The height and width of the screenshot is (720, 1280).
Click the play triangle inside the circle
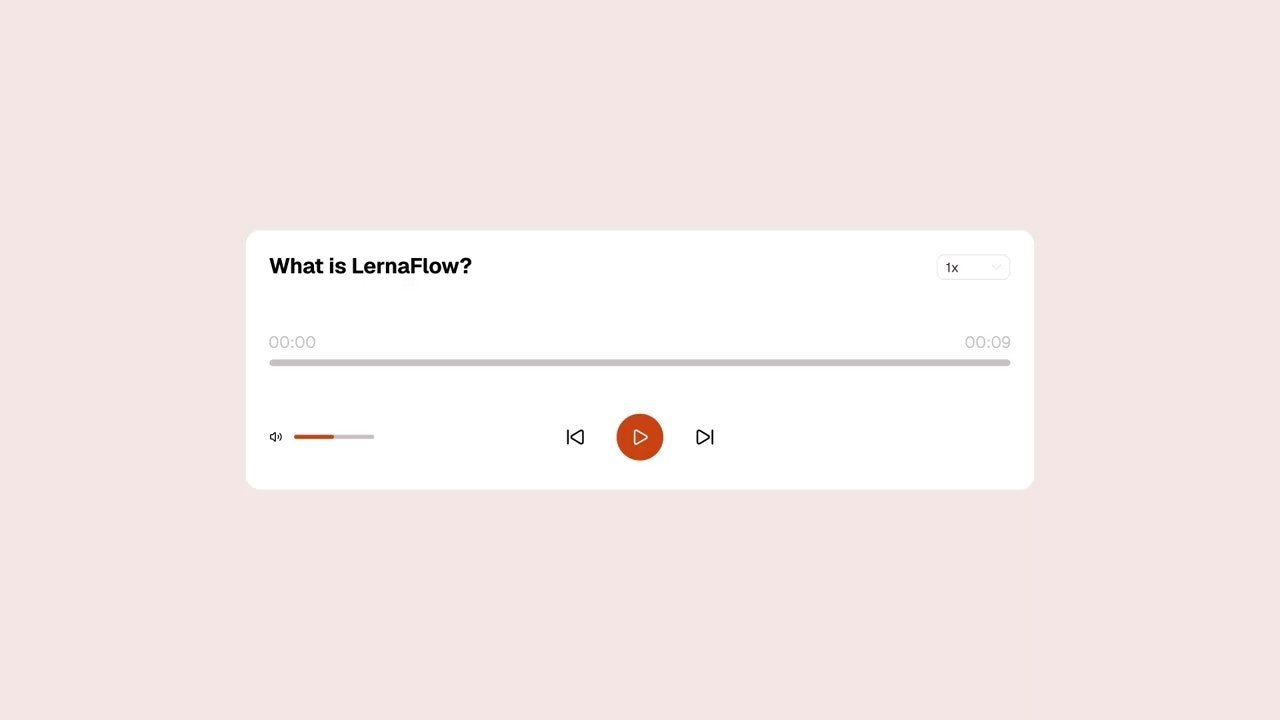tap(640, 437)
